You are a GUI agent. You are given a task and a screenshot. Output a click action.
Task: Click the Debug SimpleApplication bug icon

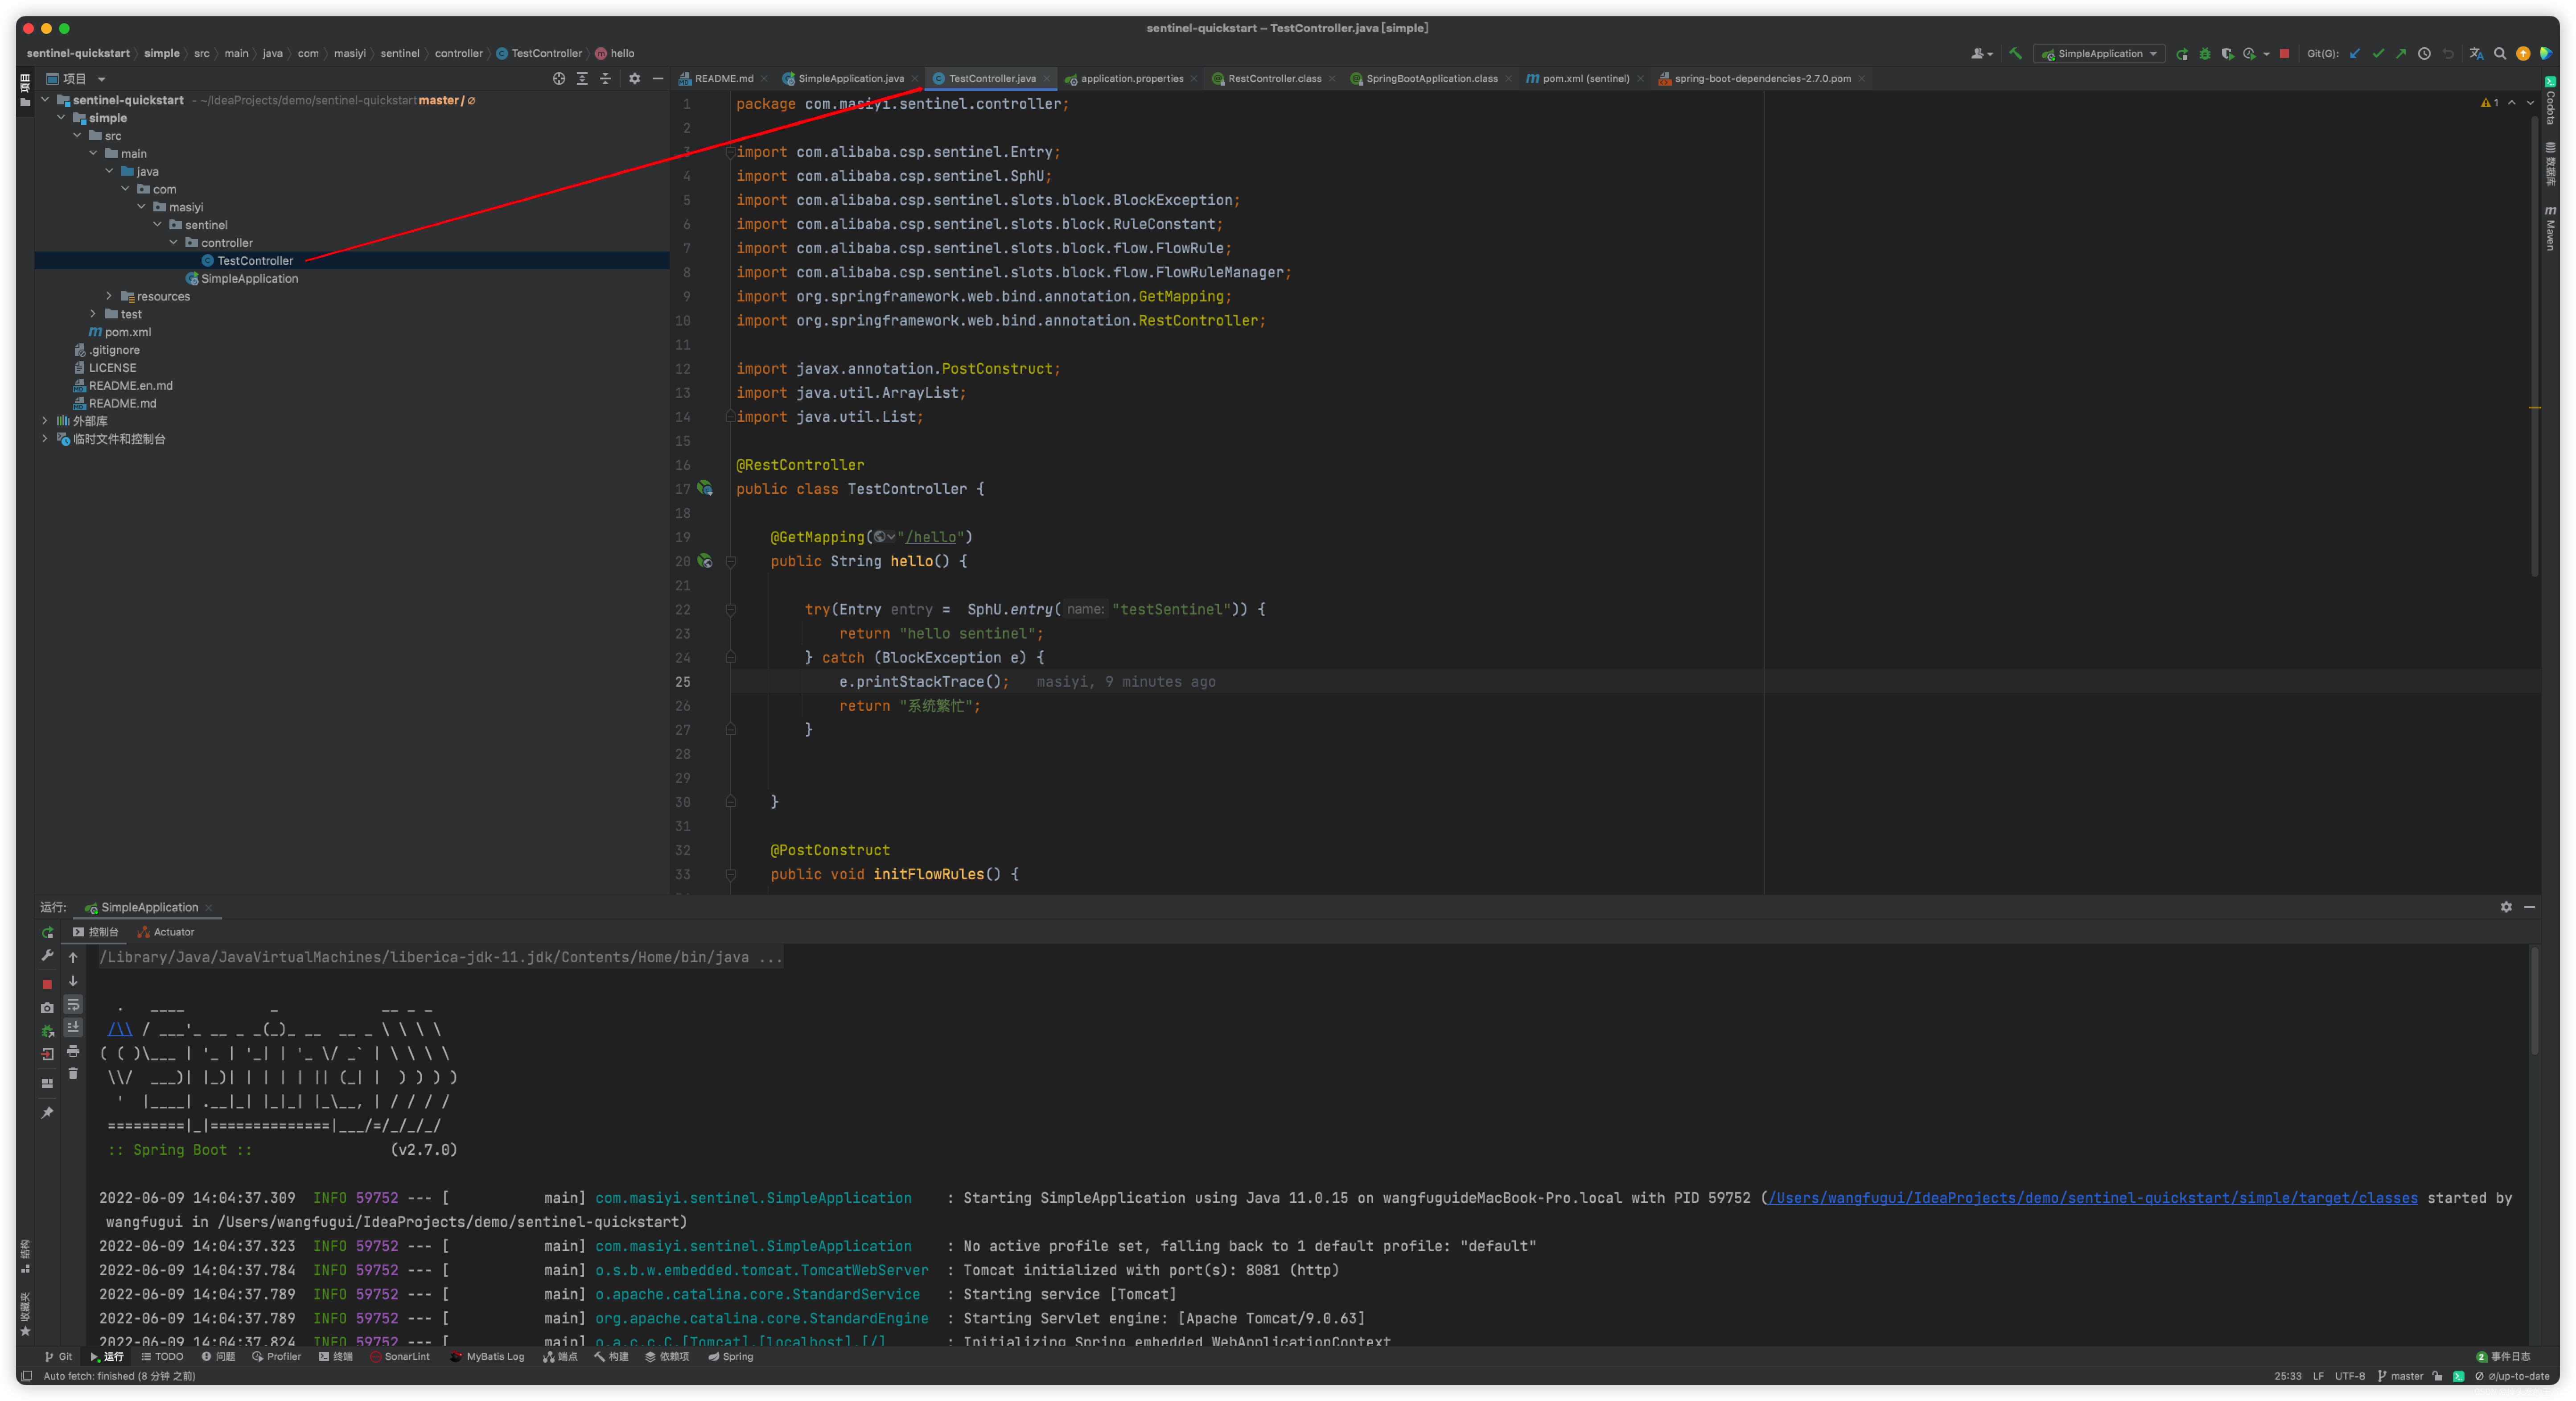pos(2205,54)
